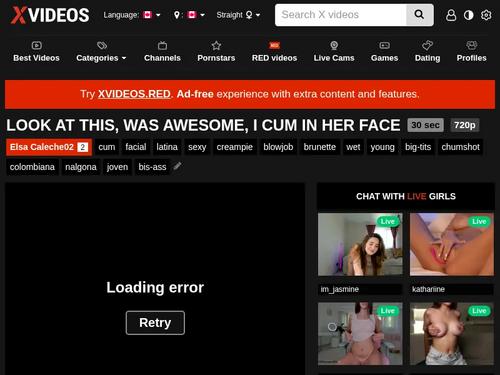This screenshot has height=375, width=500.
Task: Select the brunette tag
Action: pyautogui.click(x=320, y=147)
